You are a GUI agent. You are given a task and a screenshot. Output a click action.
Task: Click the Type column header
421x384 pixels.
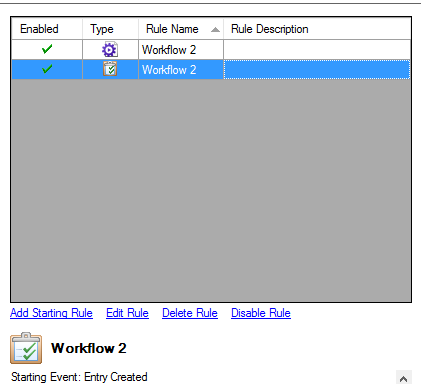(x=110, y=29)
